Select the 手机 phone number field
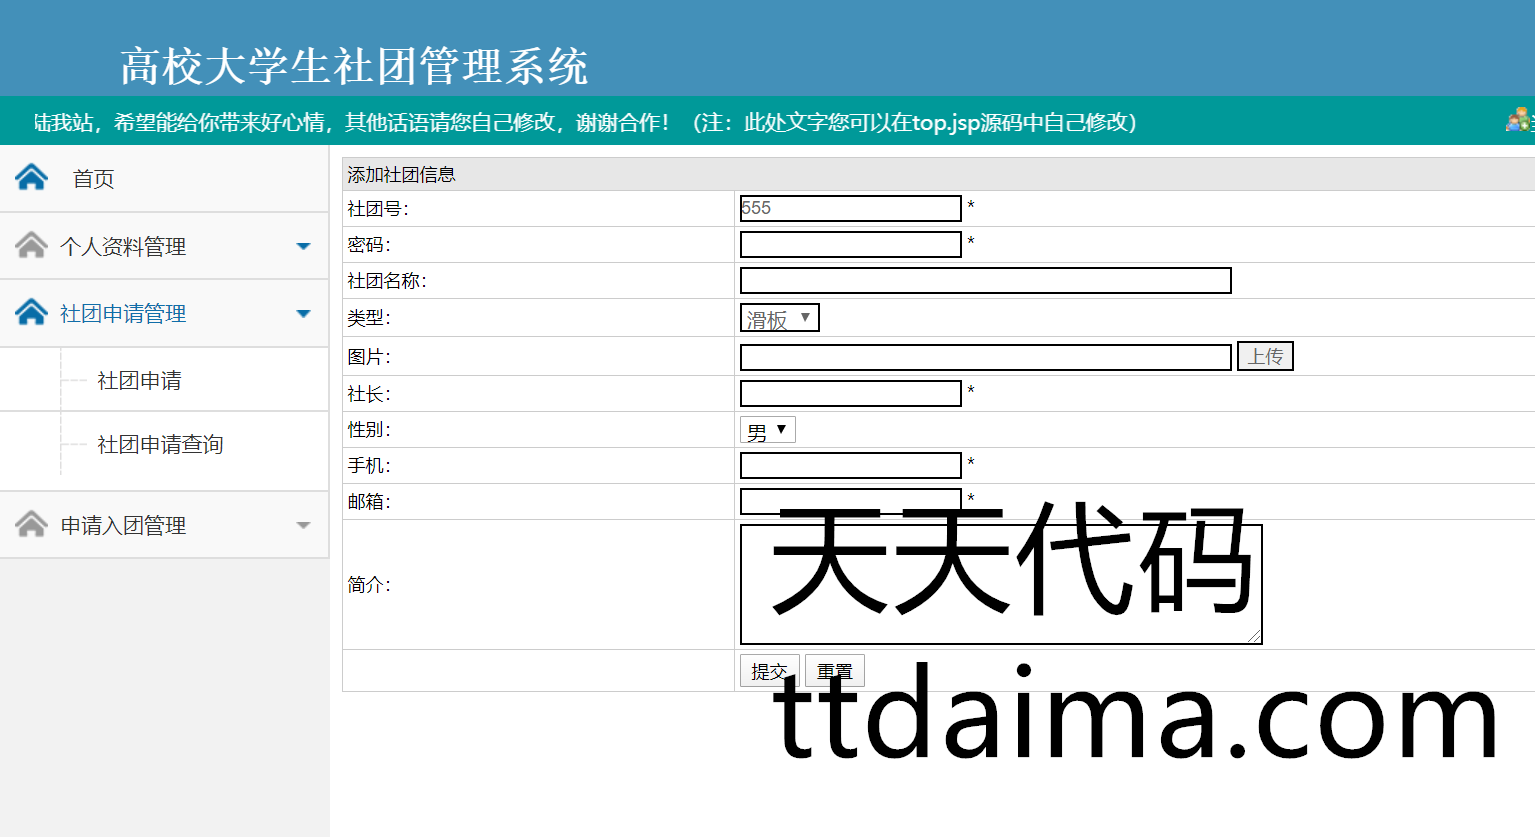This screenshot has width=1535, height=837. click(x=850, y=466)
